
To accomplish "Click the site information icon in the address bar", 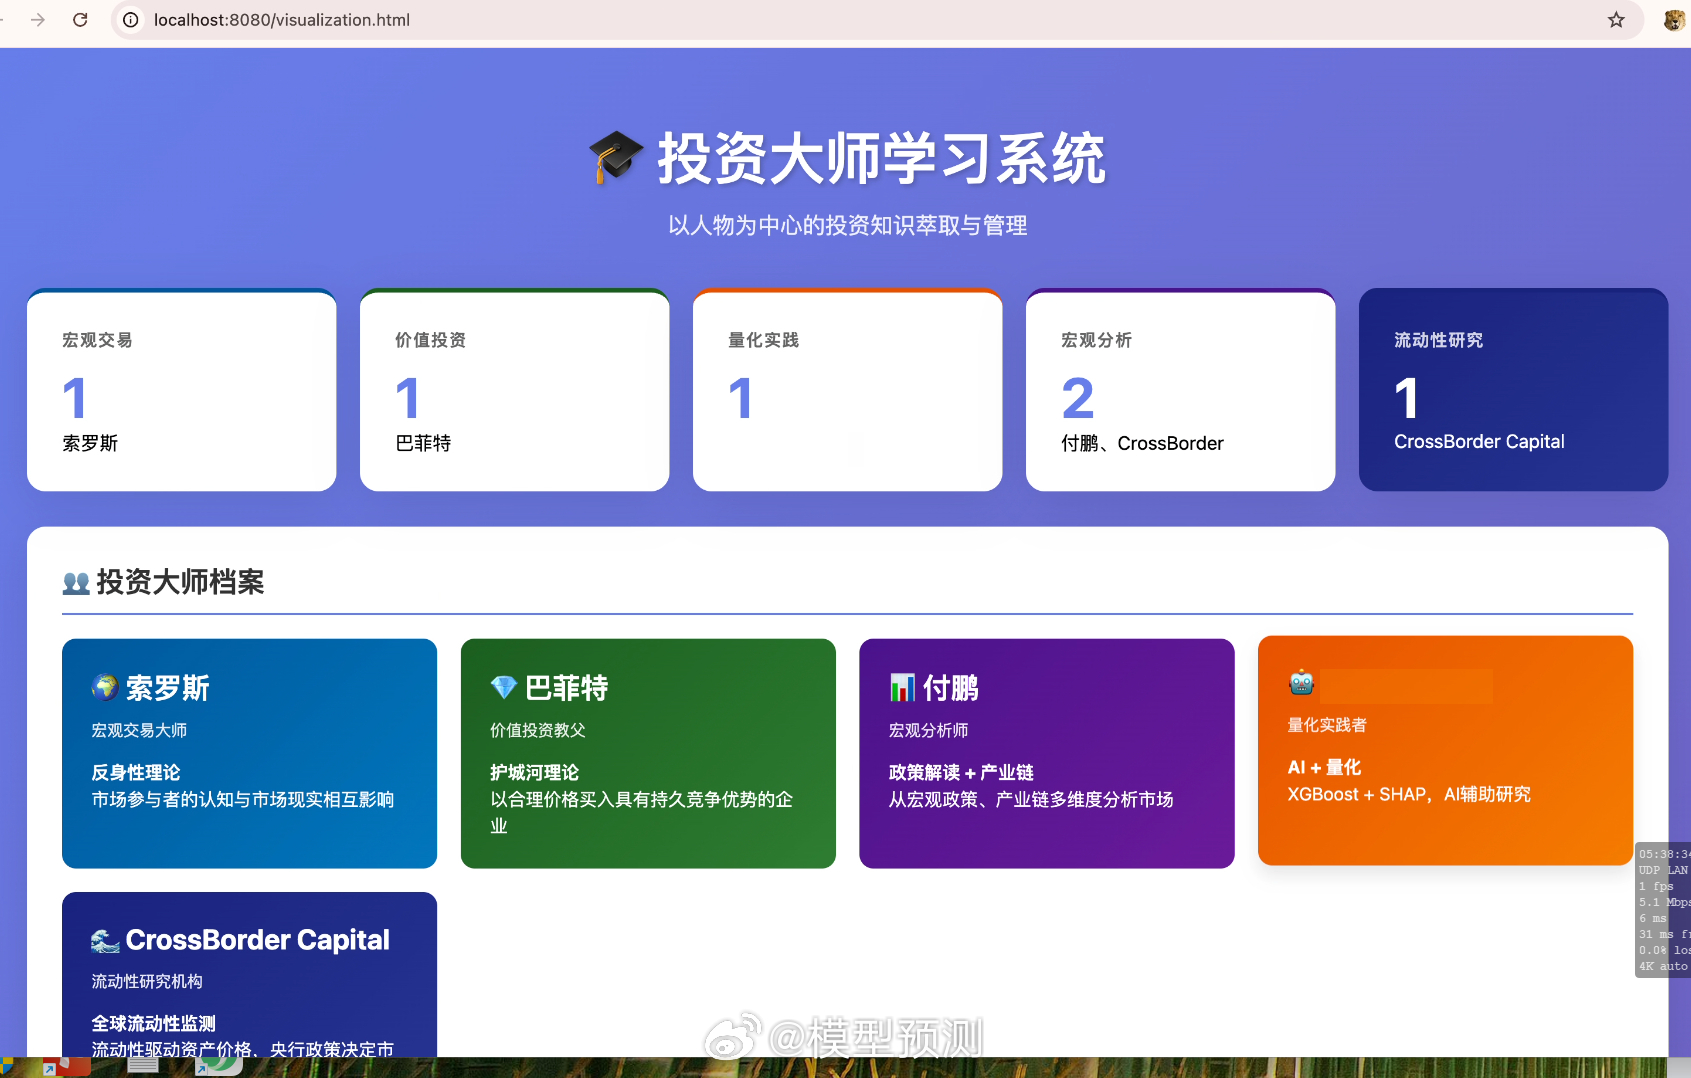I will click(130, 19).
